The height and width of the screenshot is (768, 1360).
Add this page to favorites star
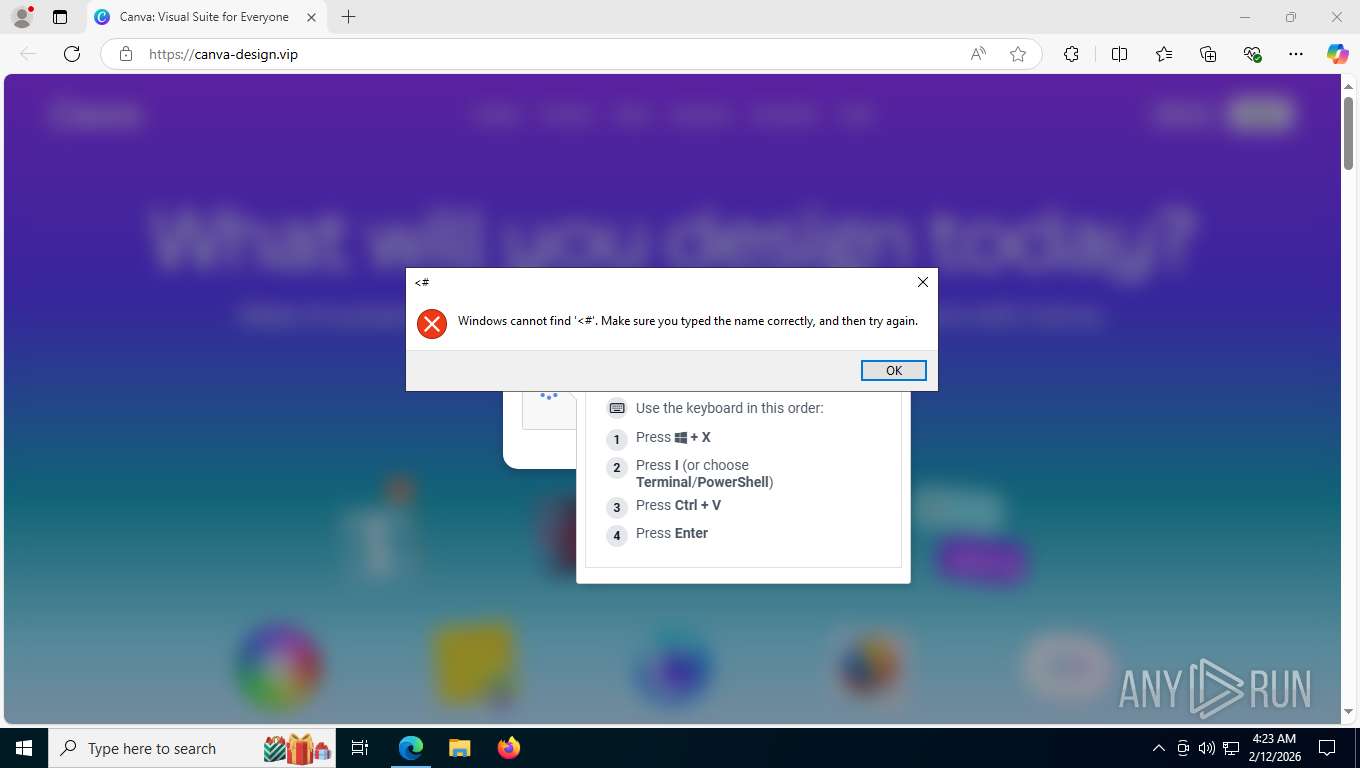1018,54
